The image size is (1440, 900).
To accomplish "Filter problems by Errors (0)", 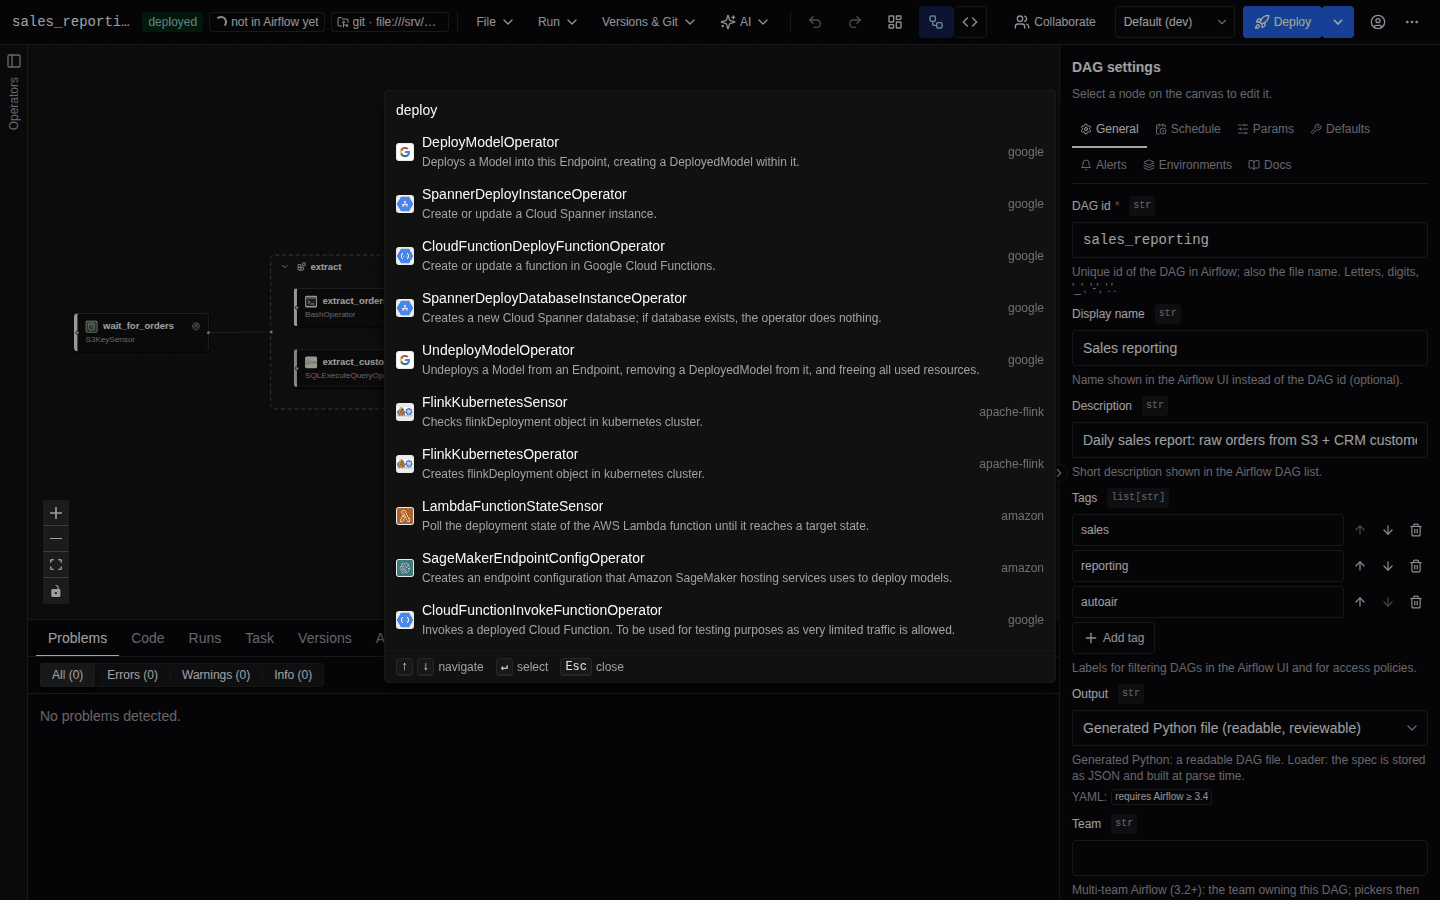I will point(132,675).
